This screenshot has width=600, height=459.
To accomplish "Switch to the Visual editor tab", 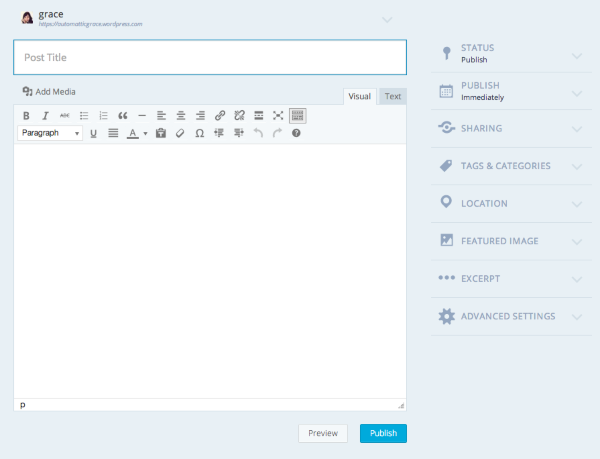I will pos(360,96).
